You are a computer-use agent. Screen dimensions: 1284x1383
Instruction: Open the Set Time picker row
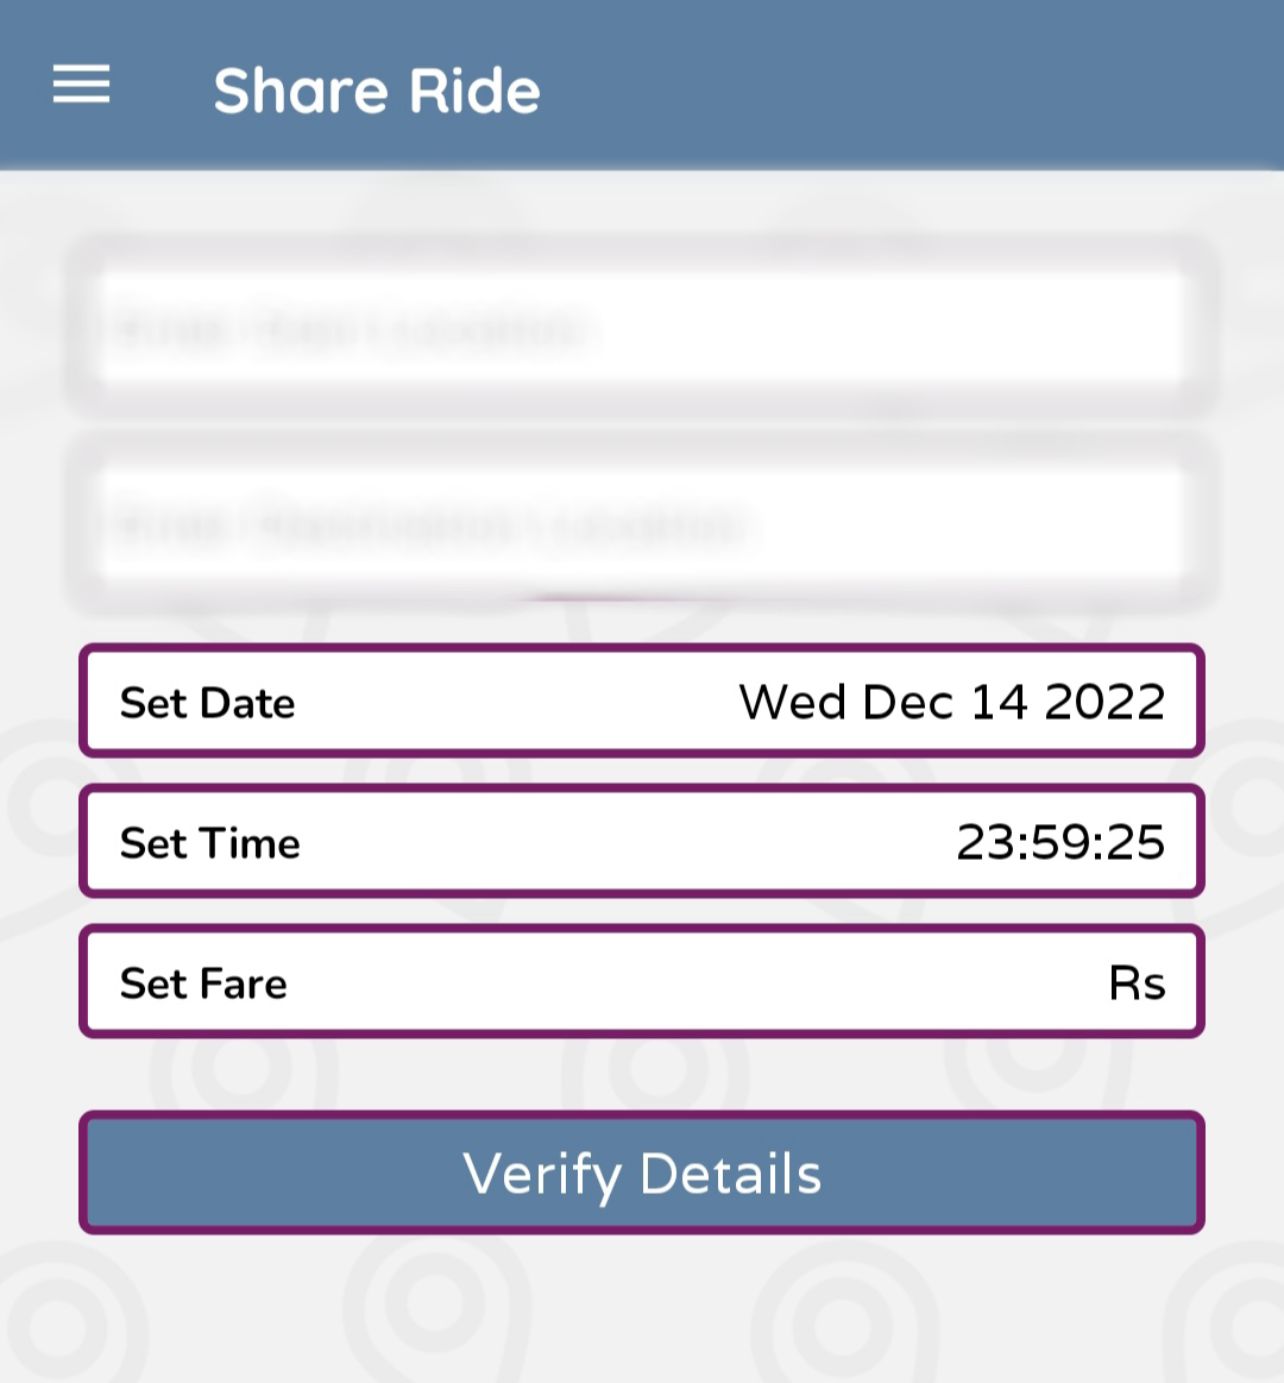(x=642, y=841)
